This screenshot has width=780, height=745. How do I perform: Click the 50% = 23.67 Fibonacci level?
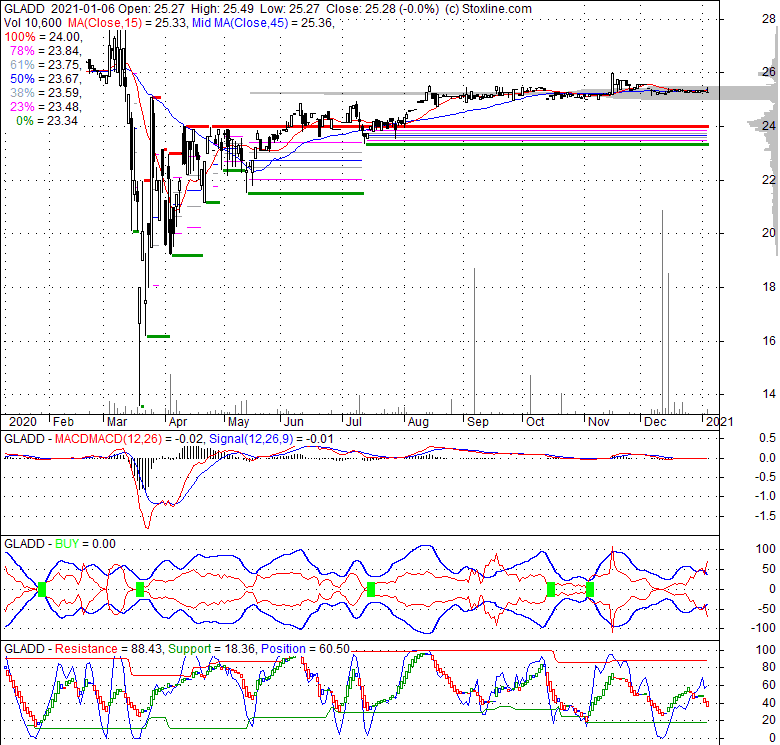click(45, 79)
